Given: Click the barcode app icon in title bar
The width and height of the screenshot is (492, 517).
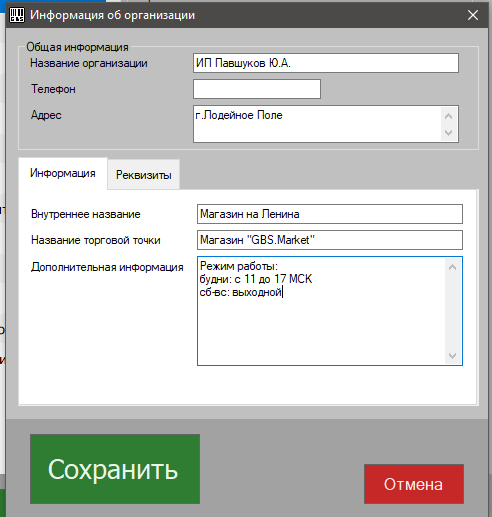Looking at the screenshot, I should (x=17, y=15).
